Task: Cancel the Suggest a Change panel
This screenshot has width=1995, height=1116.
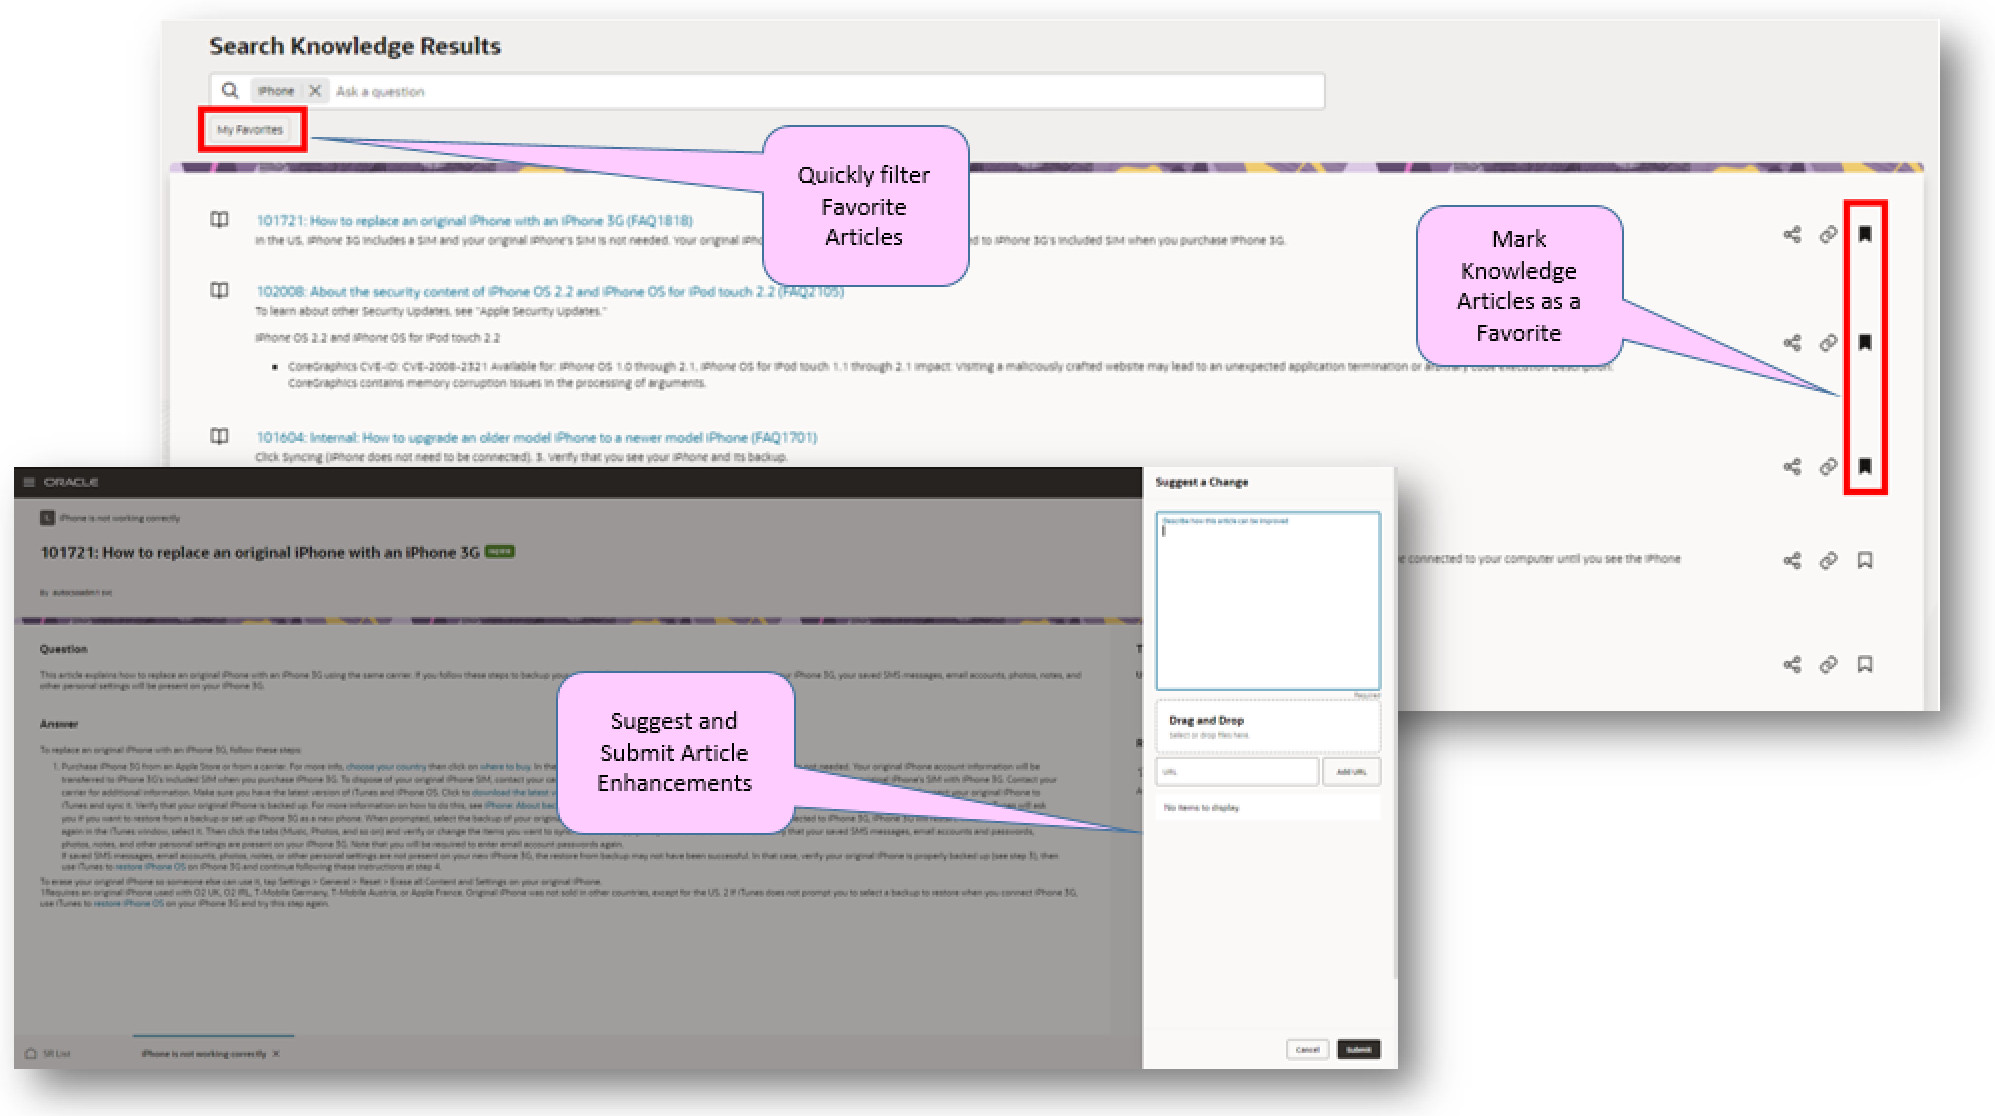Action: tap(1307, 1049)
